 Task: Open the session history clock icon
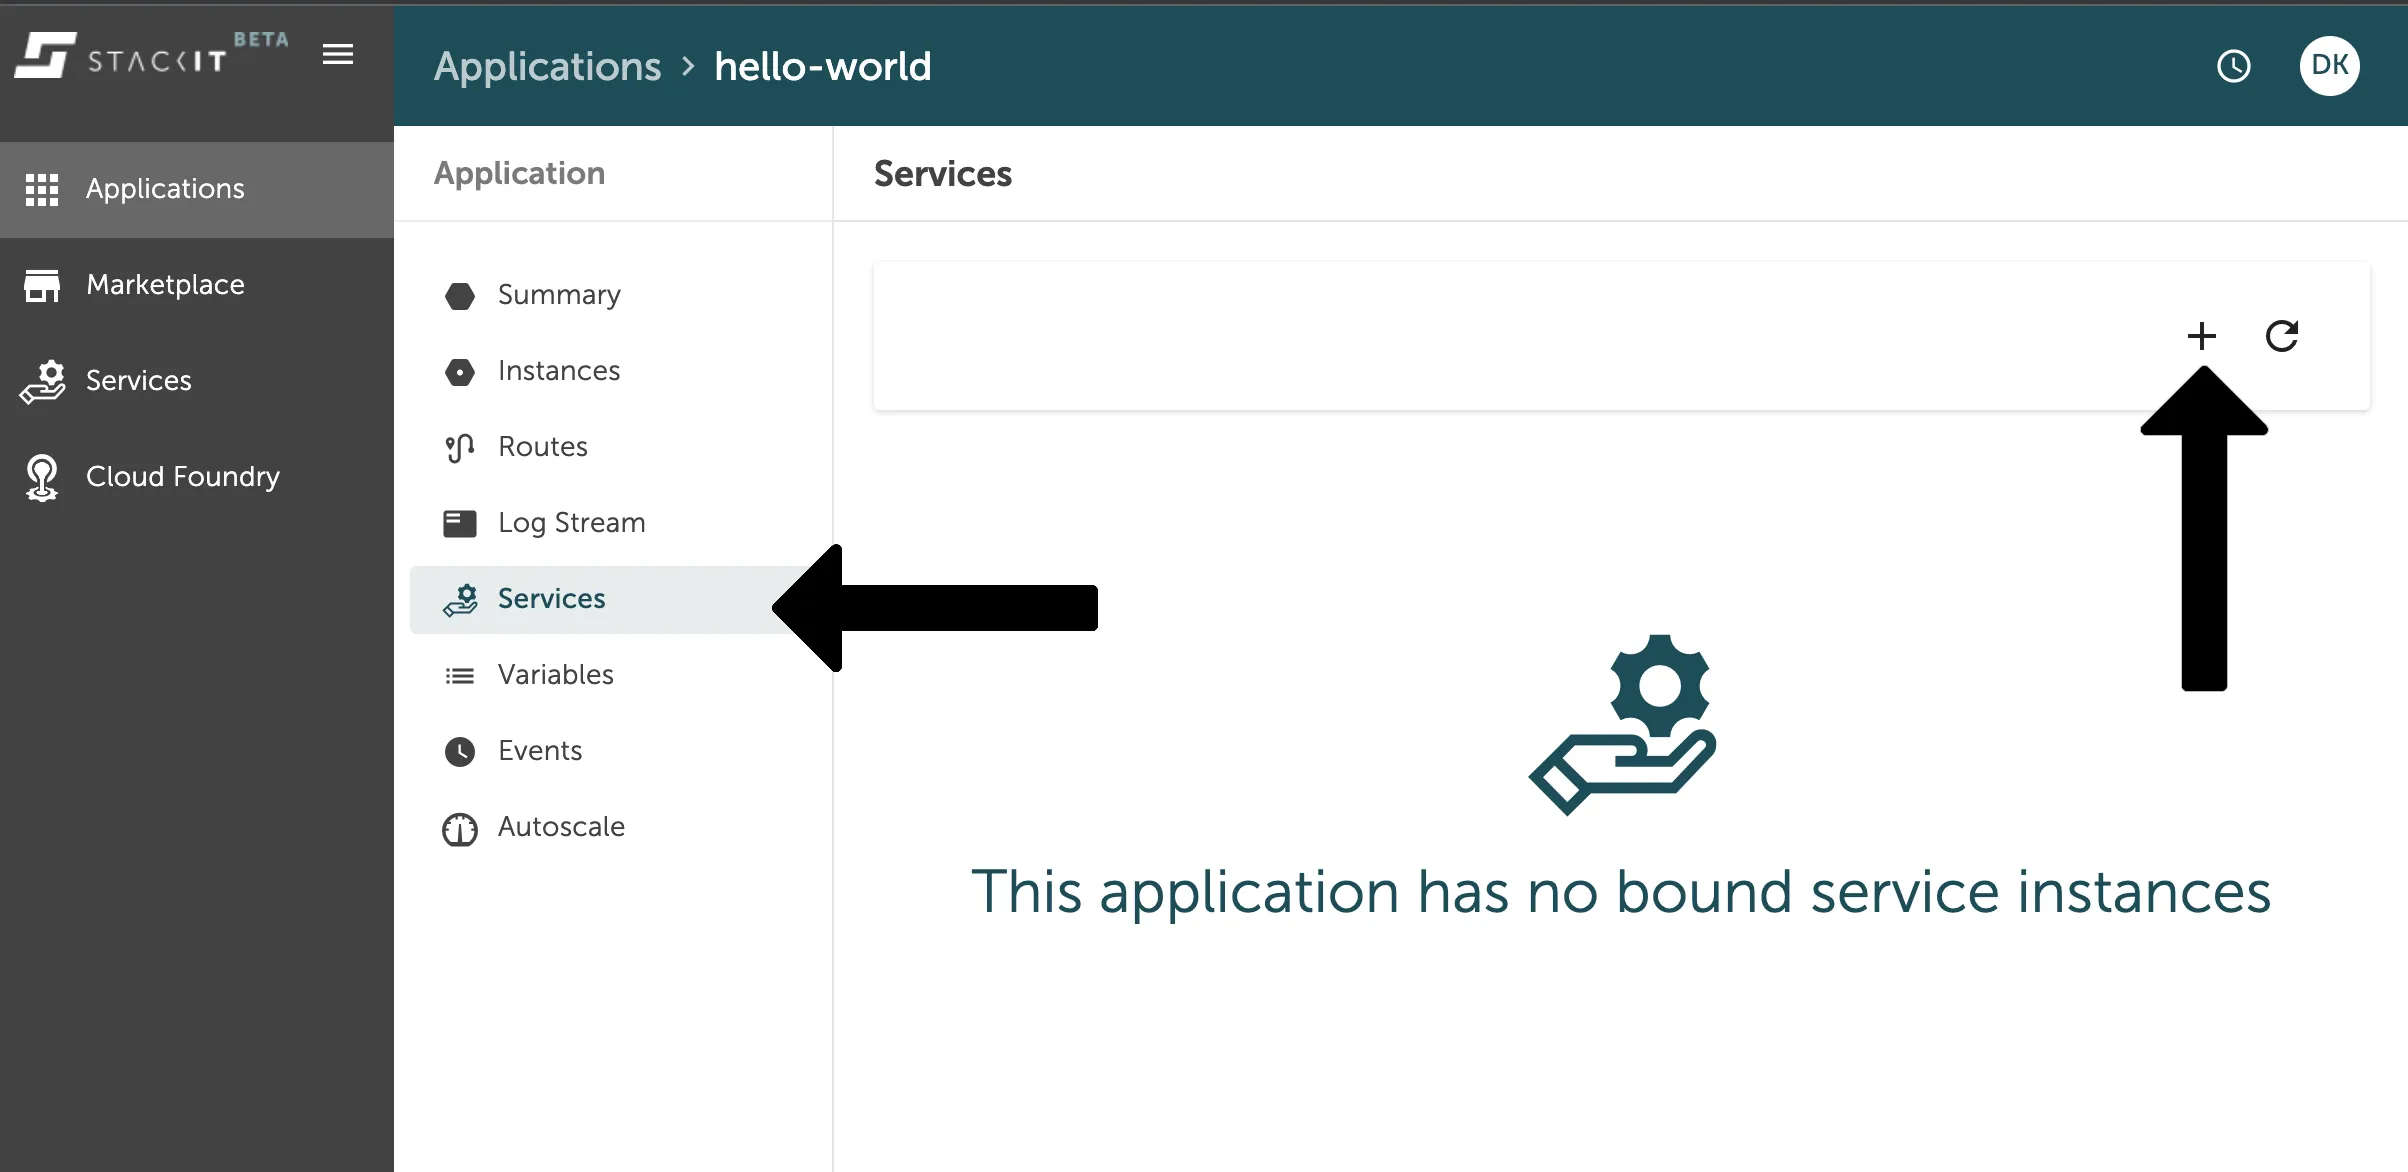tap(2234, 65)
